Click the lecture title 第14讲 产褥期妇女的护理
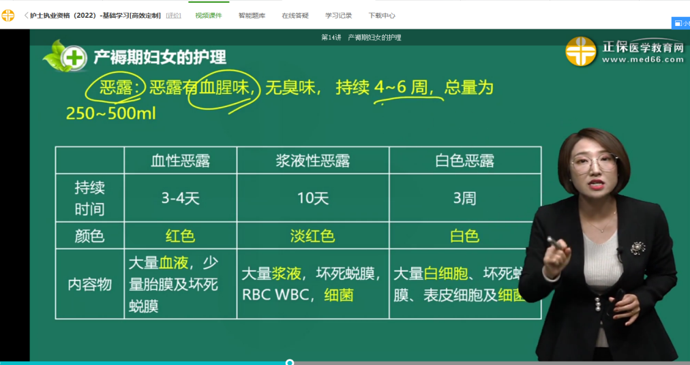The image size is (690, 365). coord(361,38)
